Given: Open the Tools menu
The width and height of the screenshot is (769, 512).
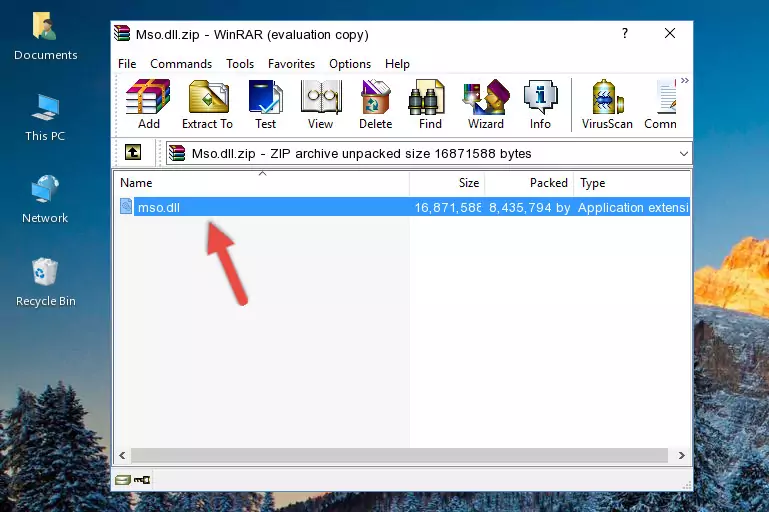Looking at the screenshot, I should tap(240, 64).
